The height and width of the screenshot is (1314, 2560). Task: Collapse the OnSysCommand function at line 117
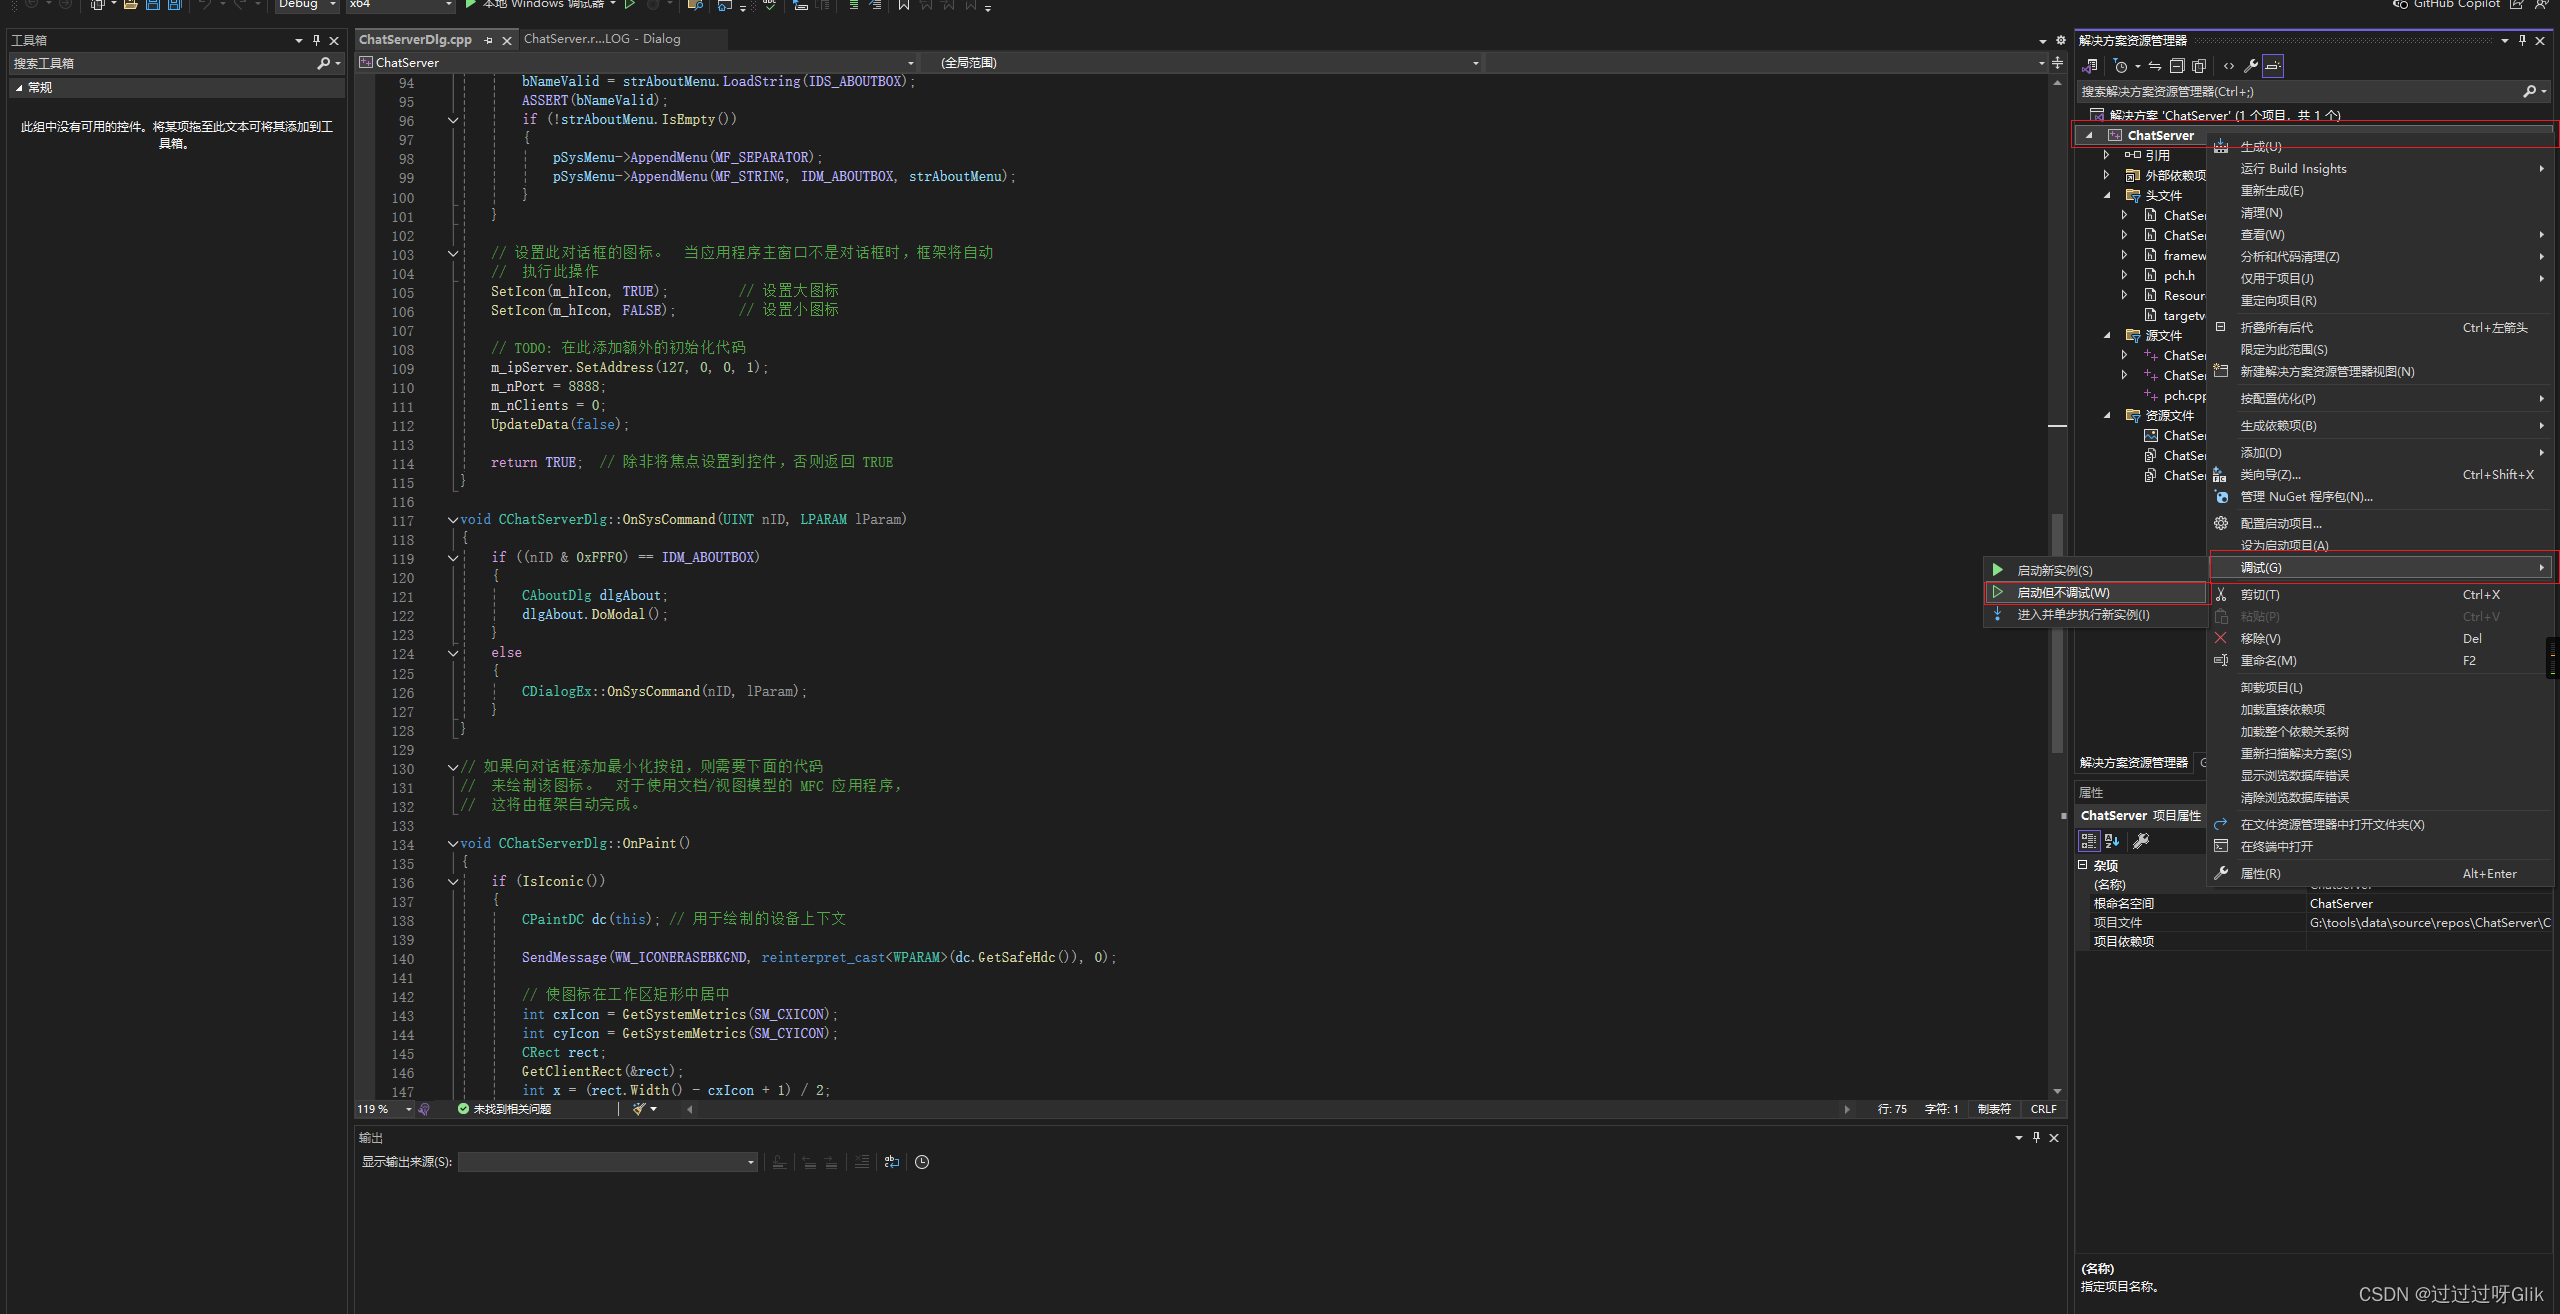[x=453, y=520]
